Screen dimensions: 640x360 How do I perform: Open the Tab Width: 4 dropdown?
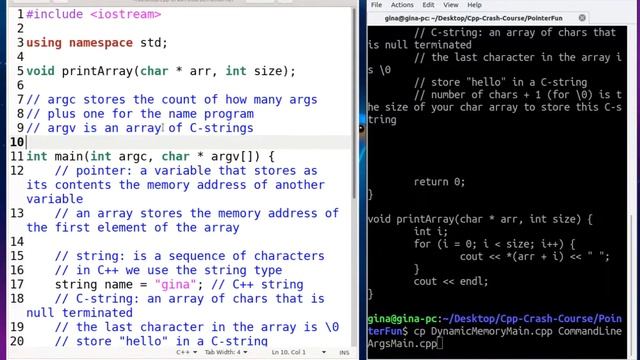pos(226,352)
